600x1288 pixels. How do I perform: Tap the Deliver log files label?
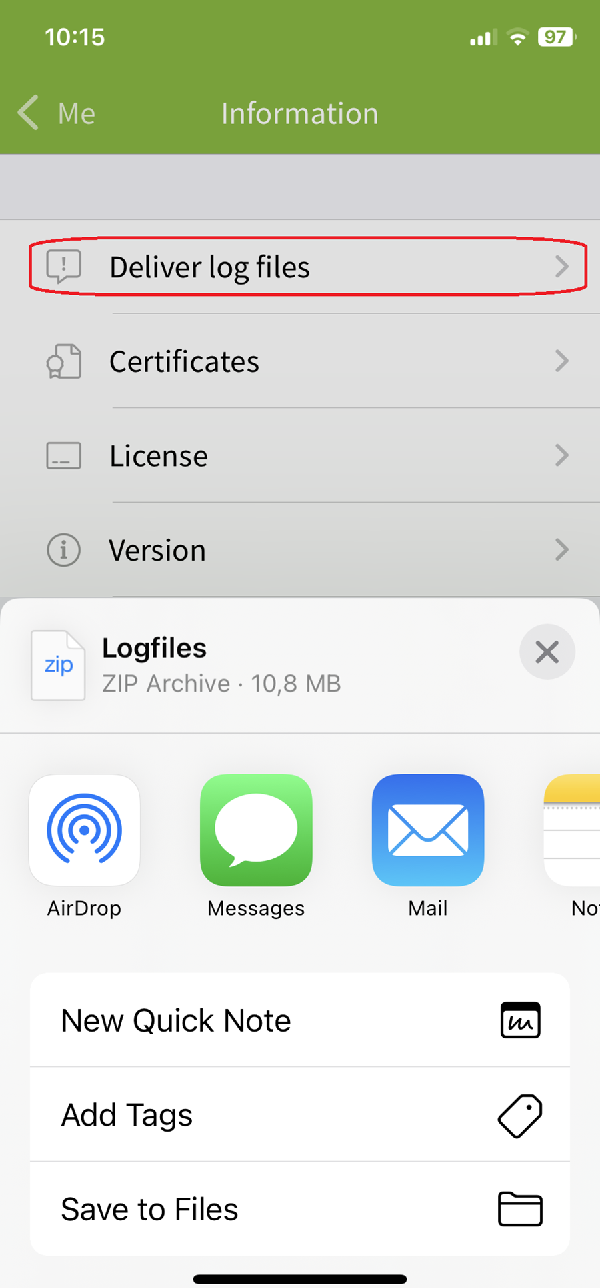click(210, 267)
